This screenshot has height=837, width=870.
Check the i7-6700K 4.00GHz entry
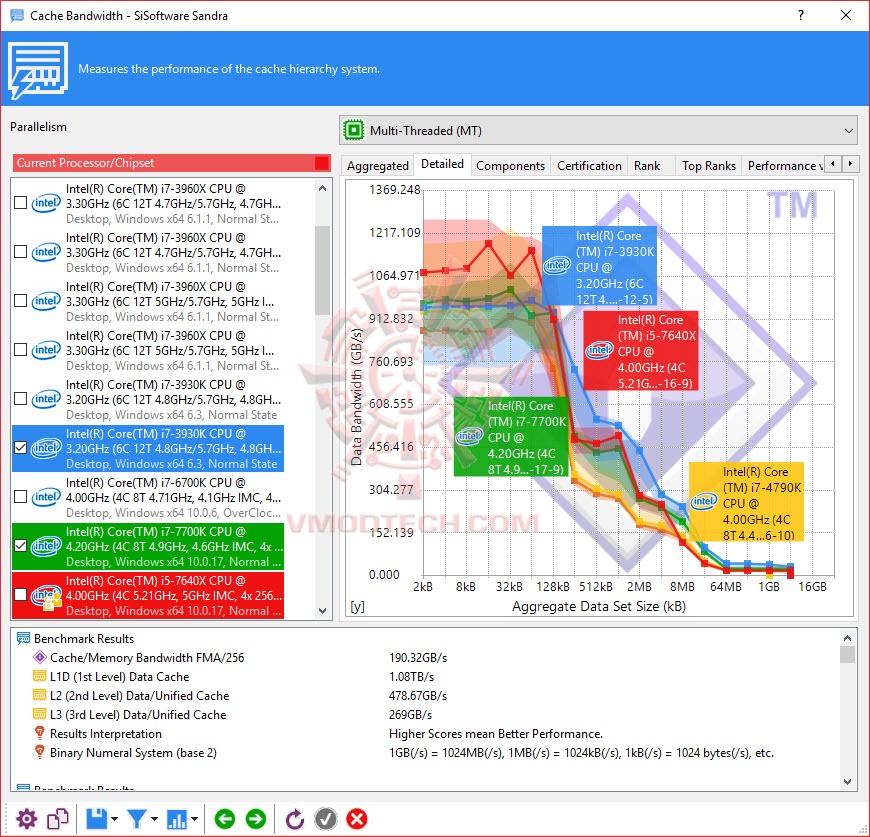pos(21,496)
